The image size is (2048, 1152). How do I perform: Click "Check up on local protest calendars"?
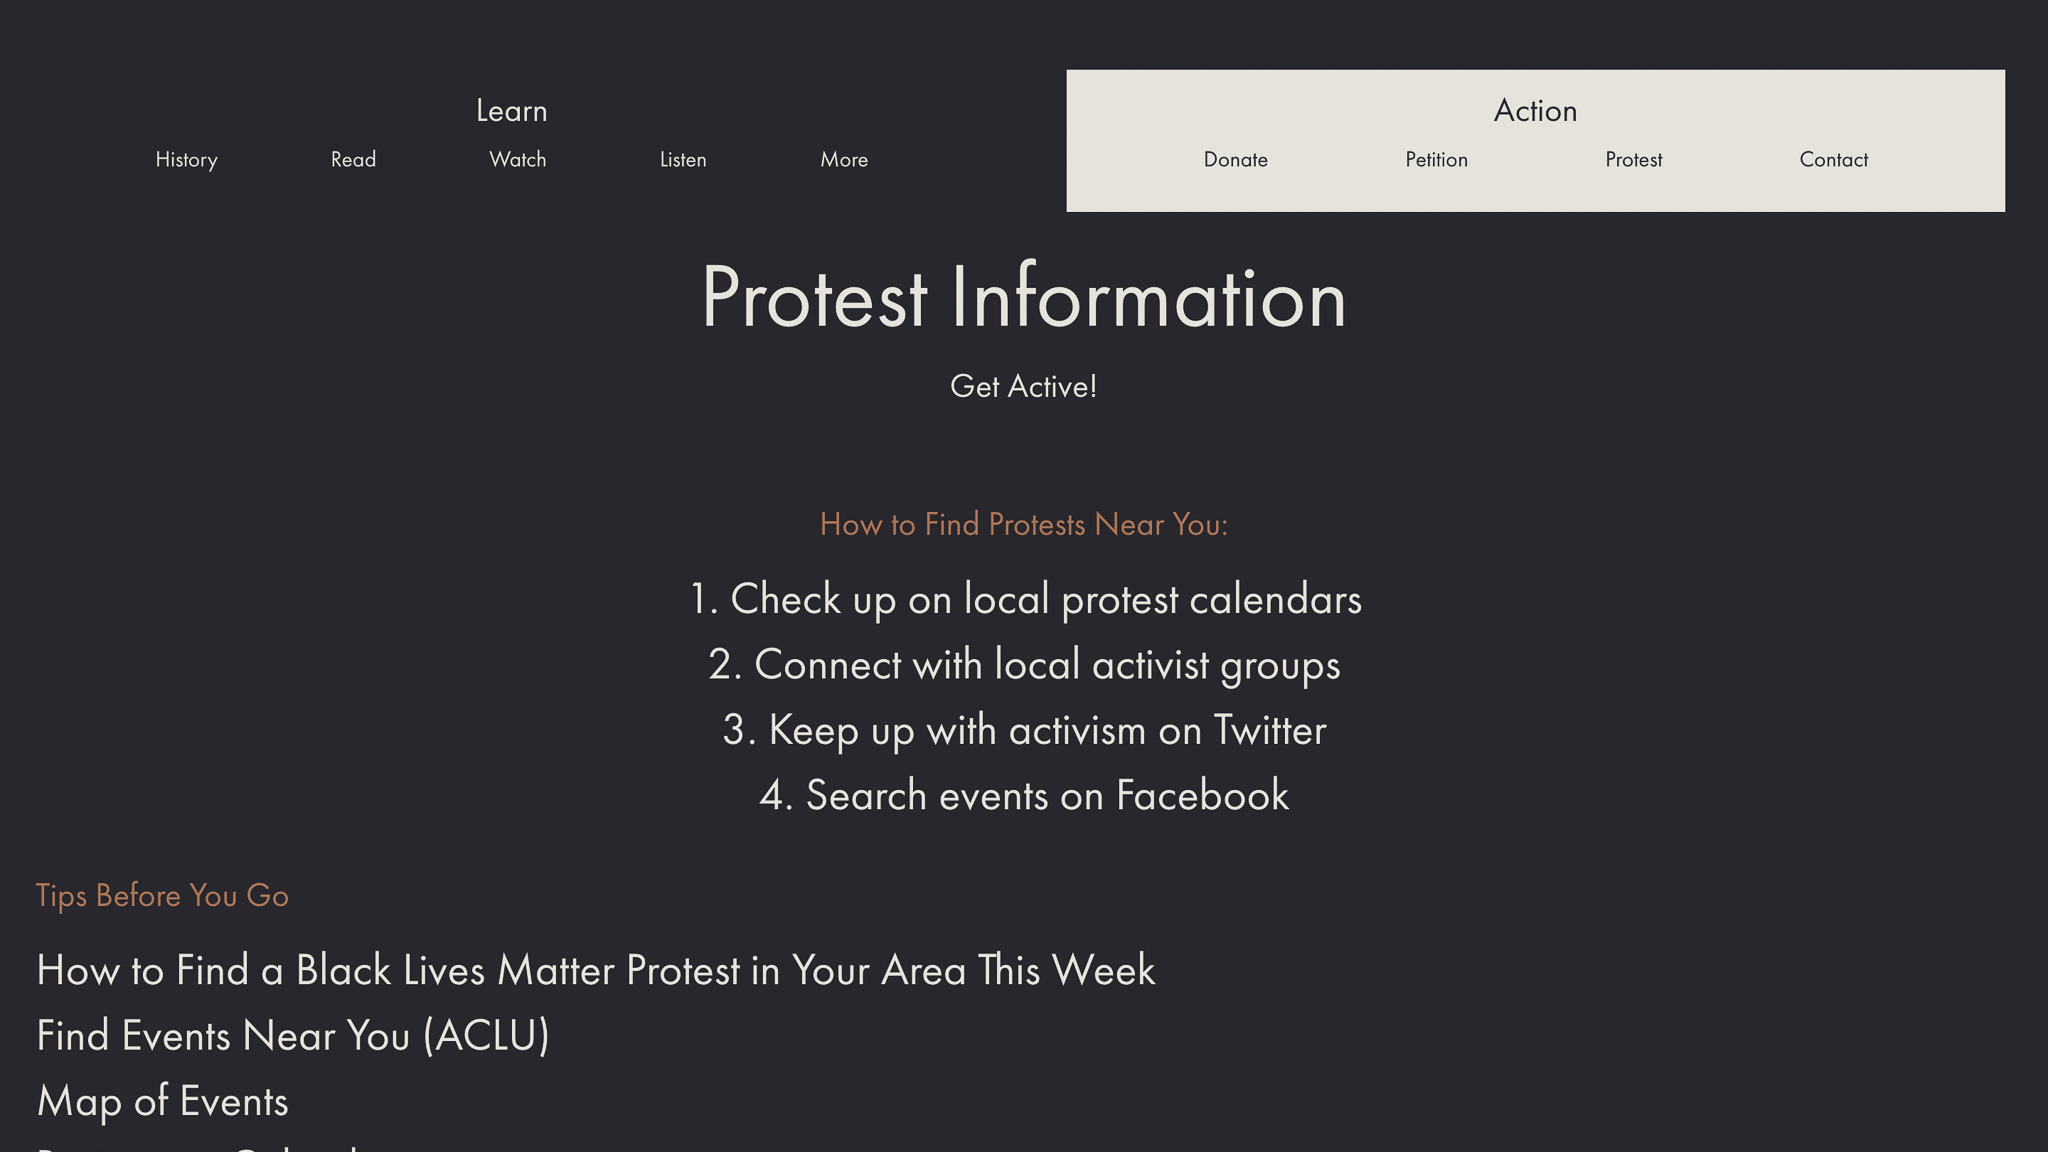pyautogui.click(x=1025, y=600)
